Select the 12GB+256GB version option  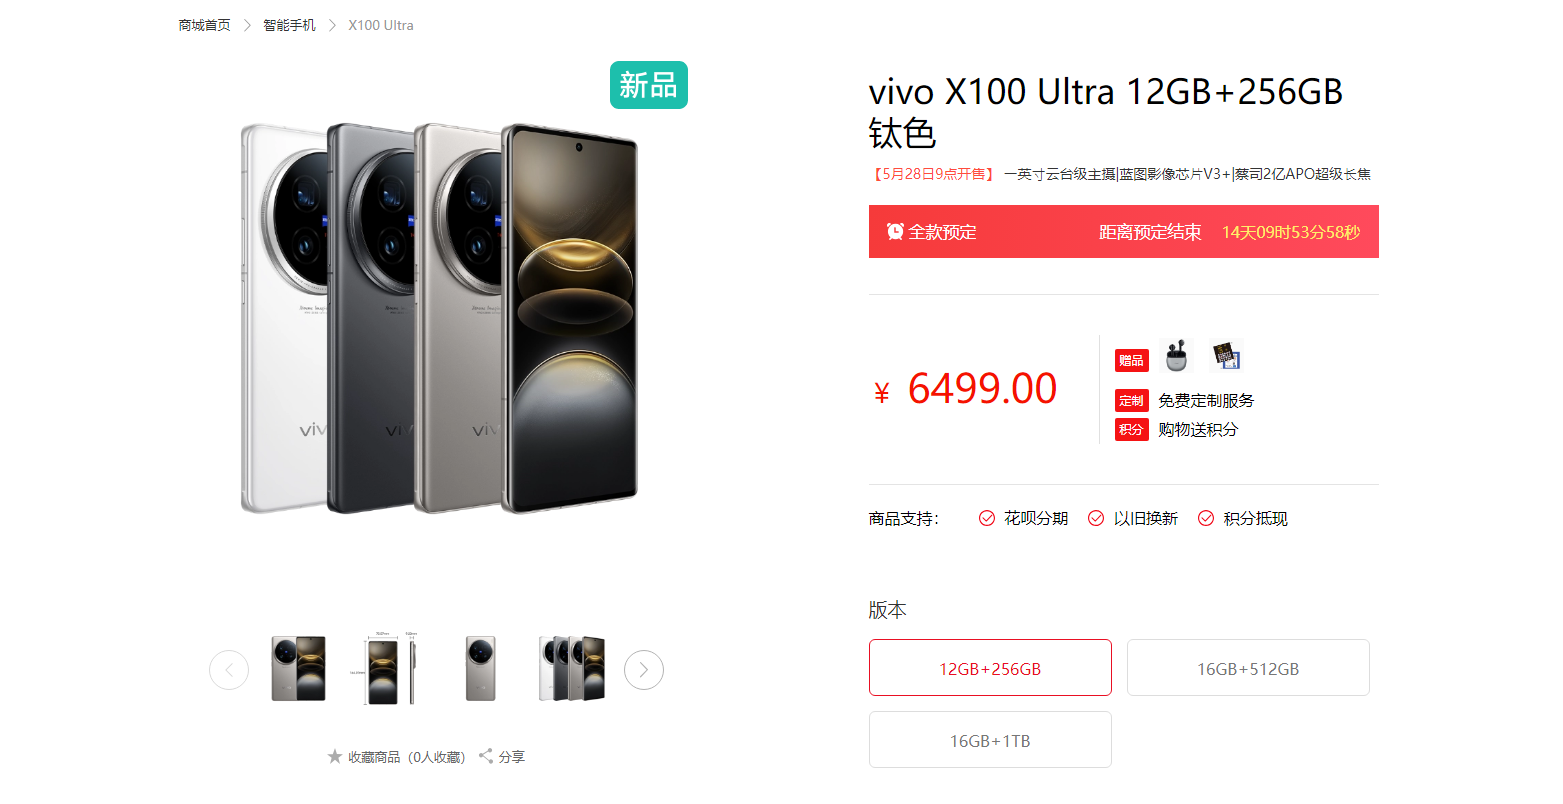coord(990,668)
